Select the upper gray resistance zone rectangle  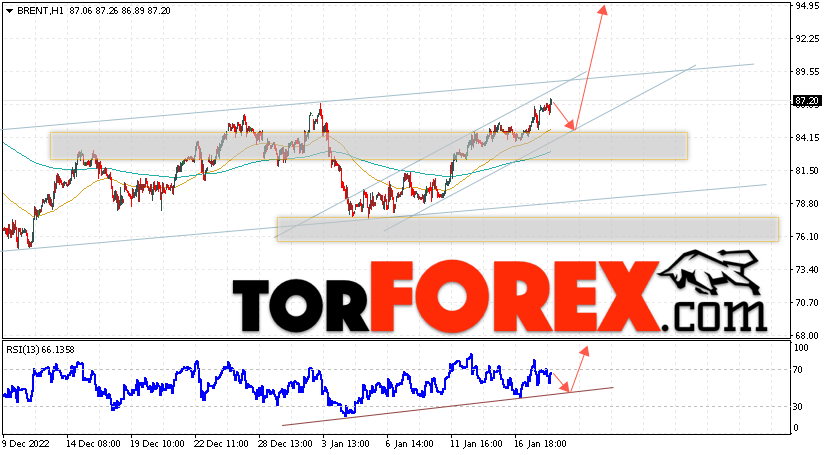pyautogui.click(x=369, y=146)
